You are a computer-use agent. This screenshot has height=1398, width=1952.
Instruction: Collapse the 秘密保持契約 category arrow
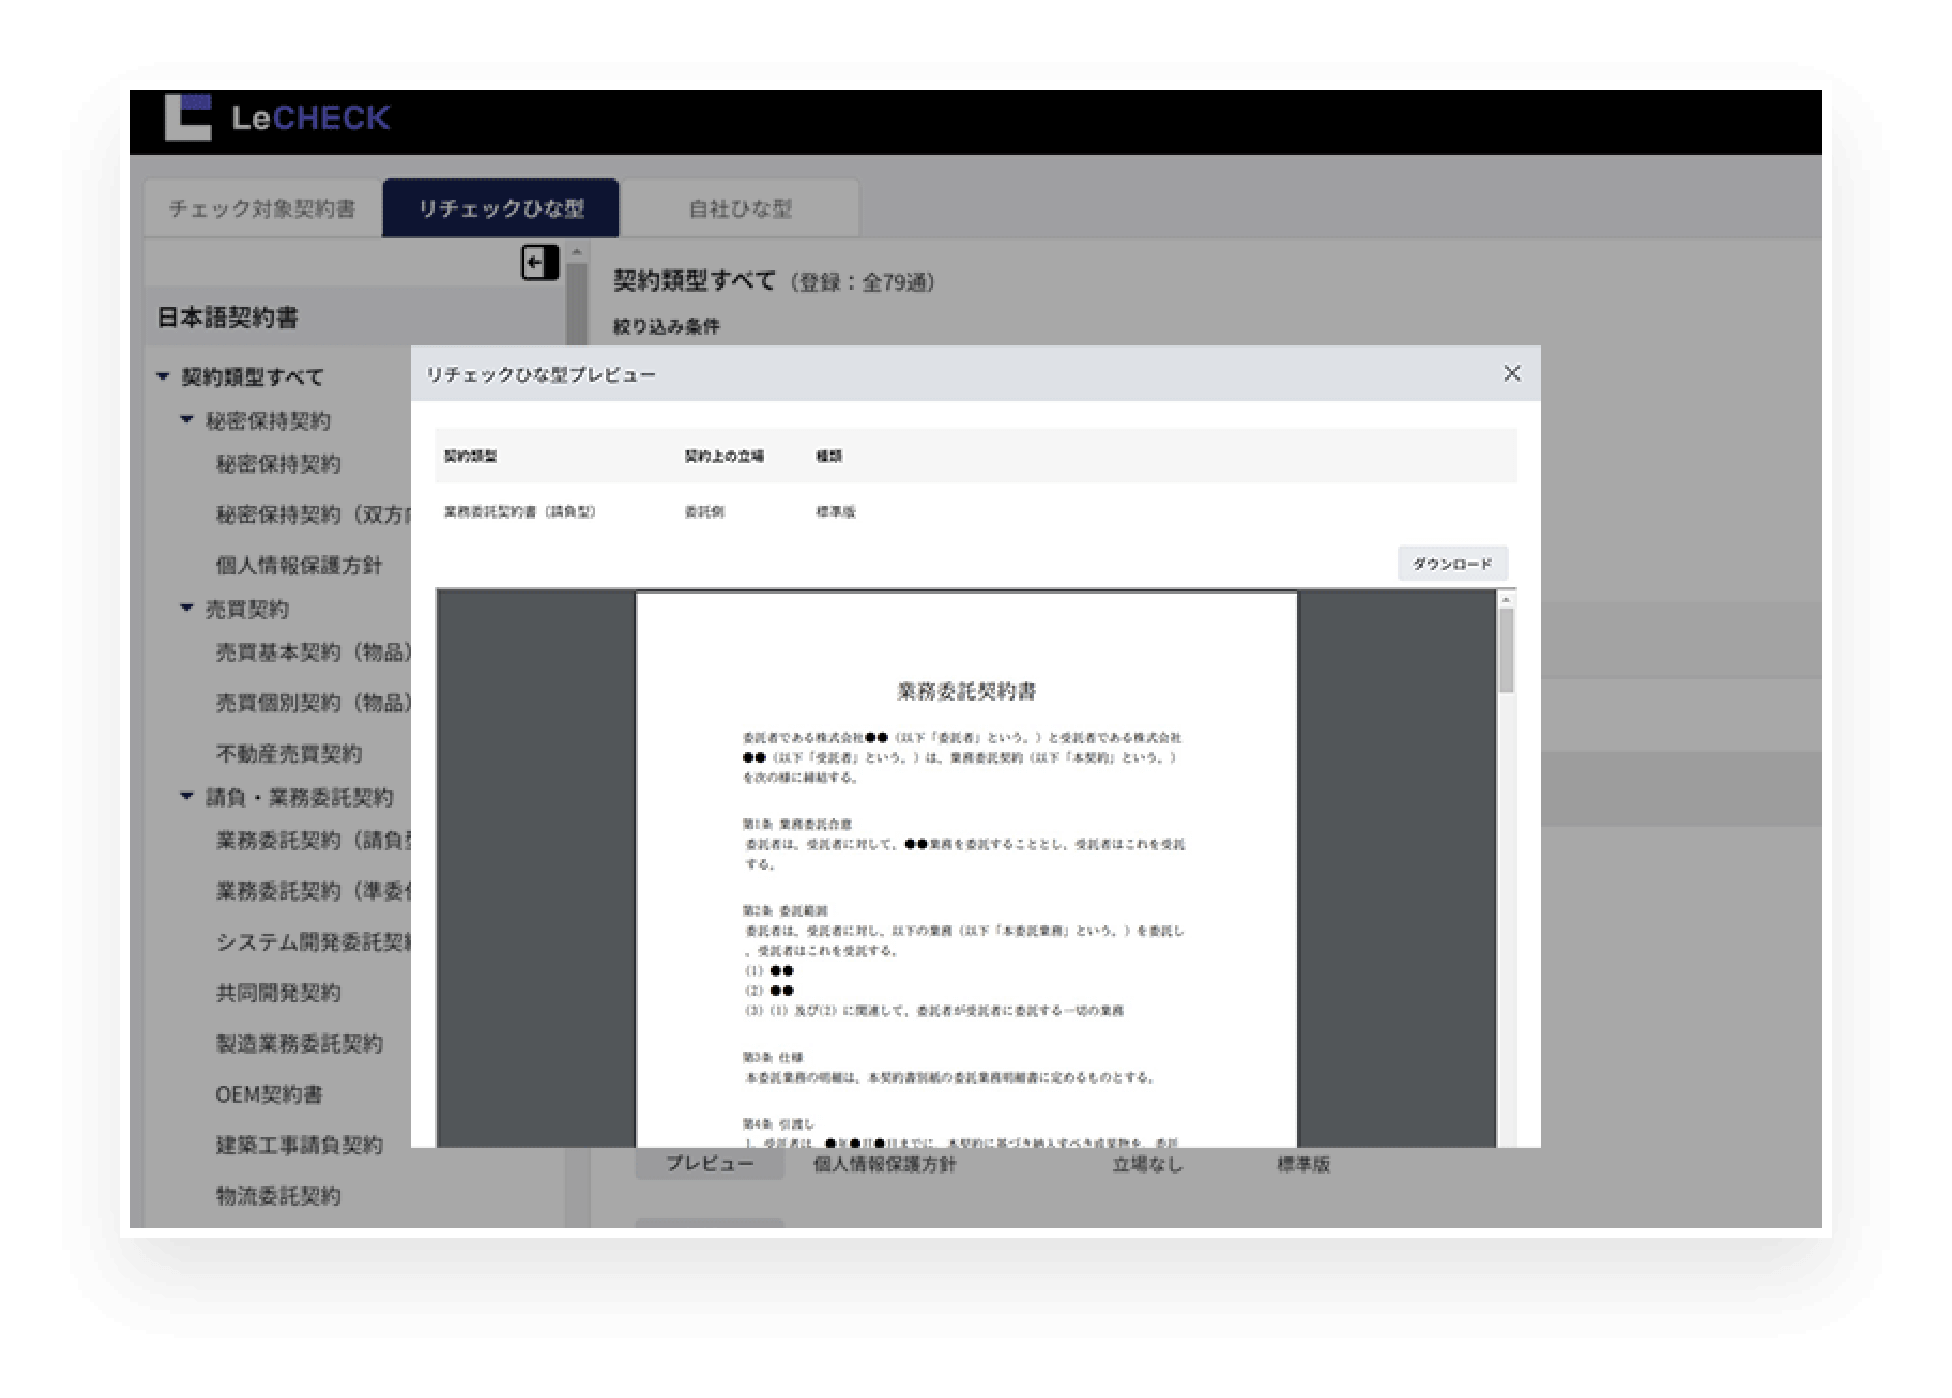click(x=186, y=420)
